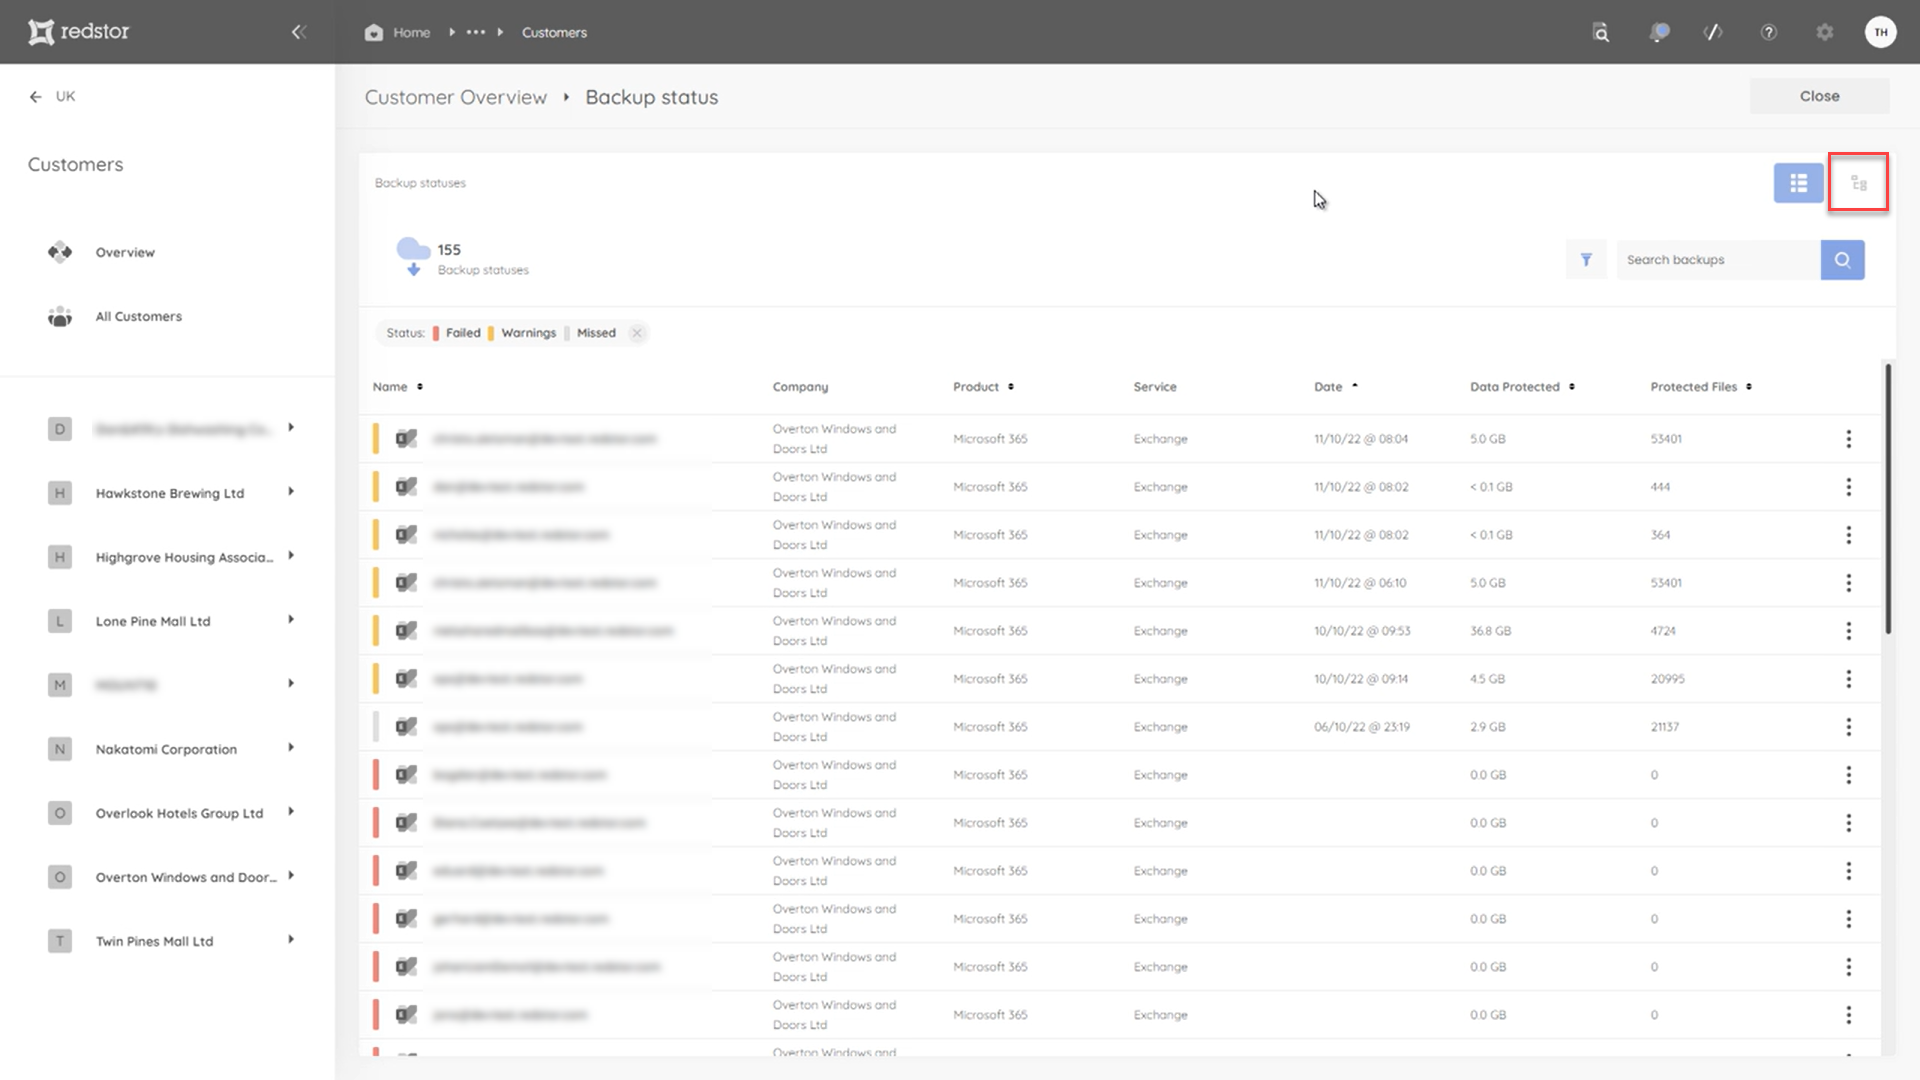Click the Close button

[1819, 96]
